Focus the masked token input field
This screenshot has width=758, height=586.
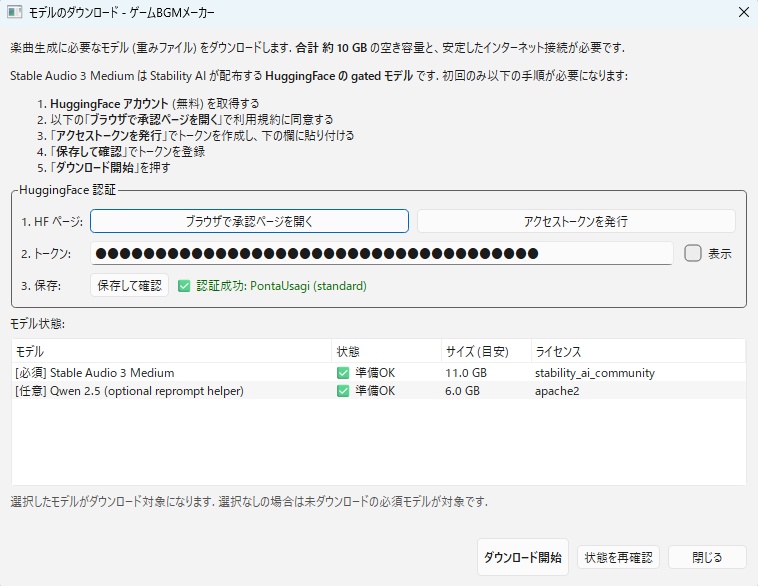(x=381, y=253)
